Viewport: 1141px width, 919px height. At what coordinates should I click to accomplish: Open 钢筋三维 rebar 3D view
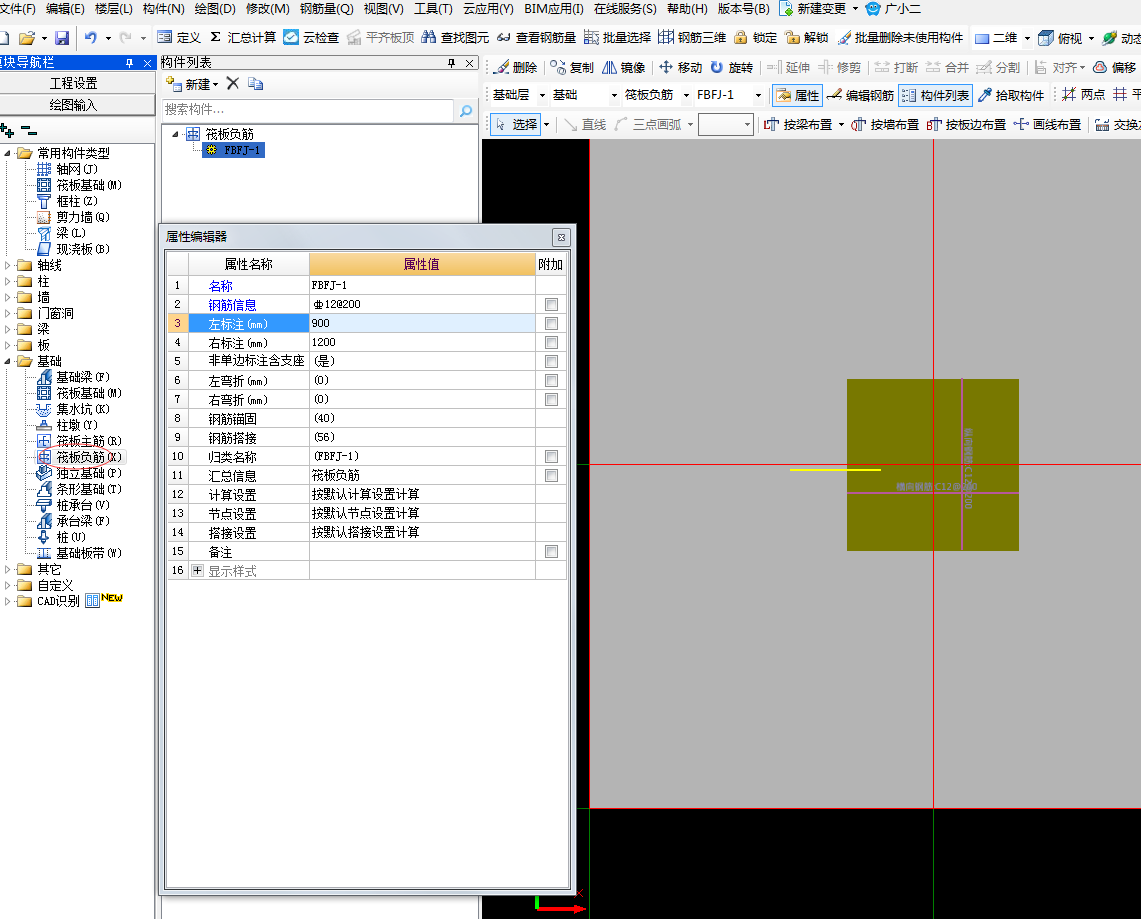(692, 38)
